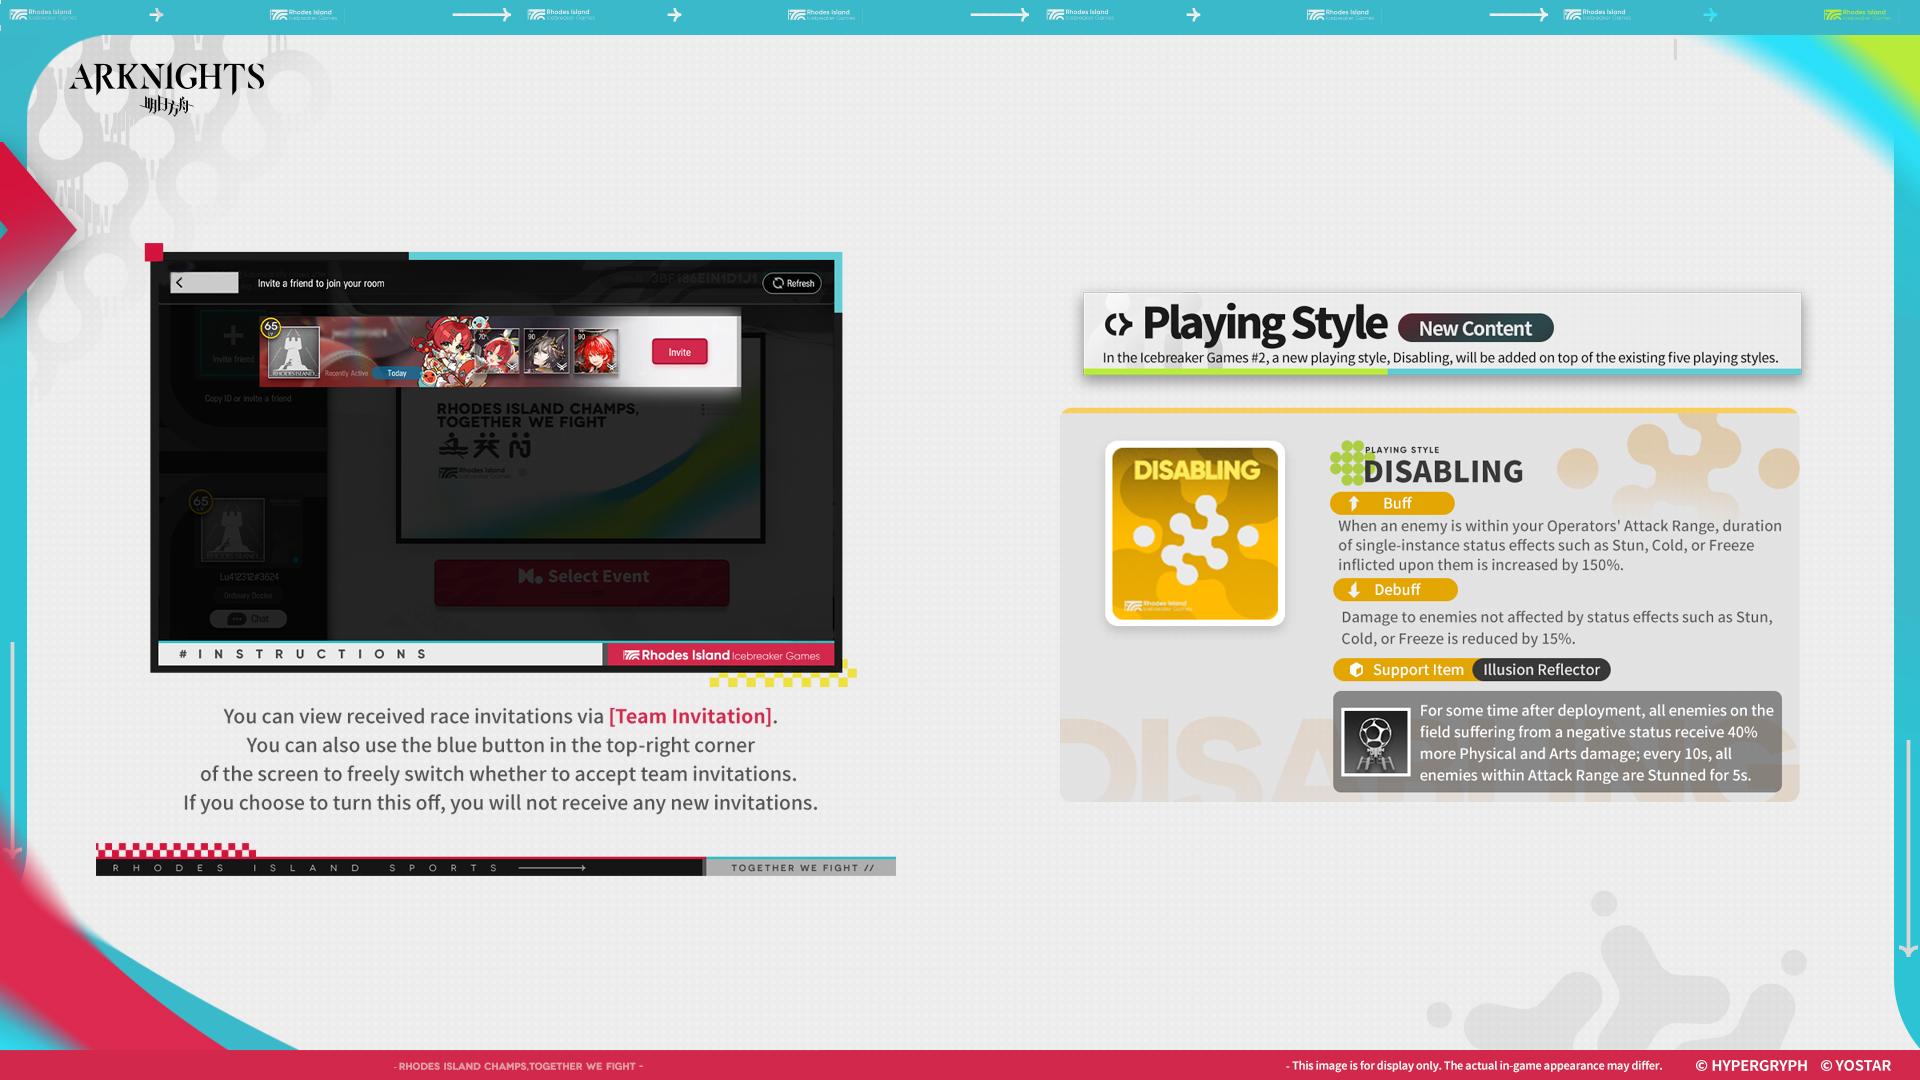Click the red Invite button
Image resolution: width=1920 pixels, height=1080 pixels.
coord(679,352)
